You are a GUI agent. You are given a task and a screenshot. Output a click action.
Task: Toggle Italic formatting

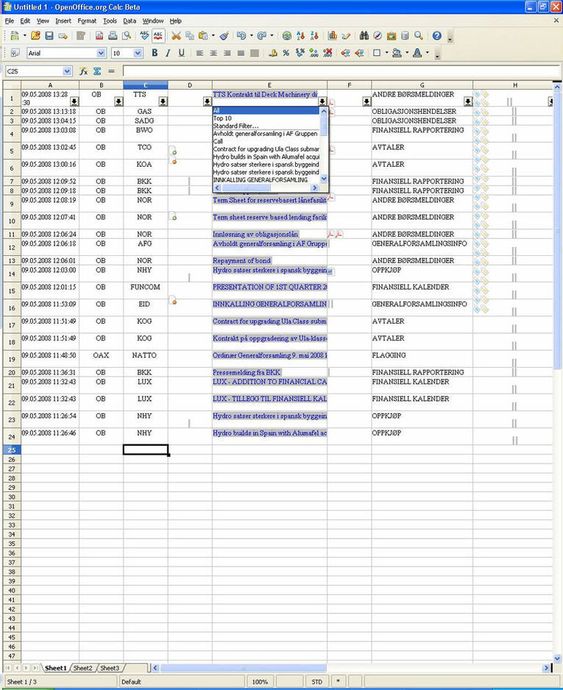coord(168,53)
